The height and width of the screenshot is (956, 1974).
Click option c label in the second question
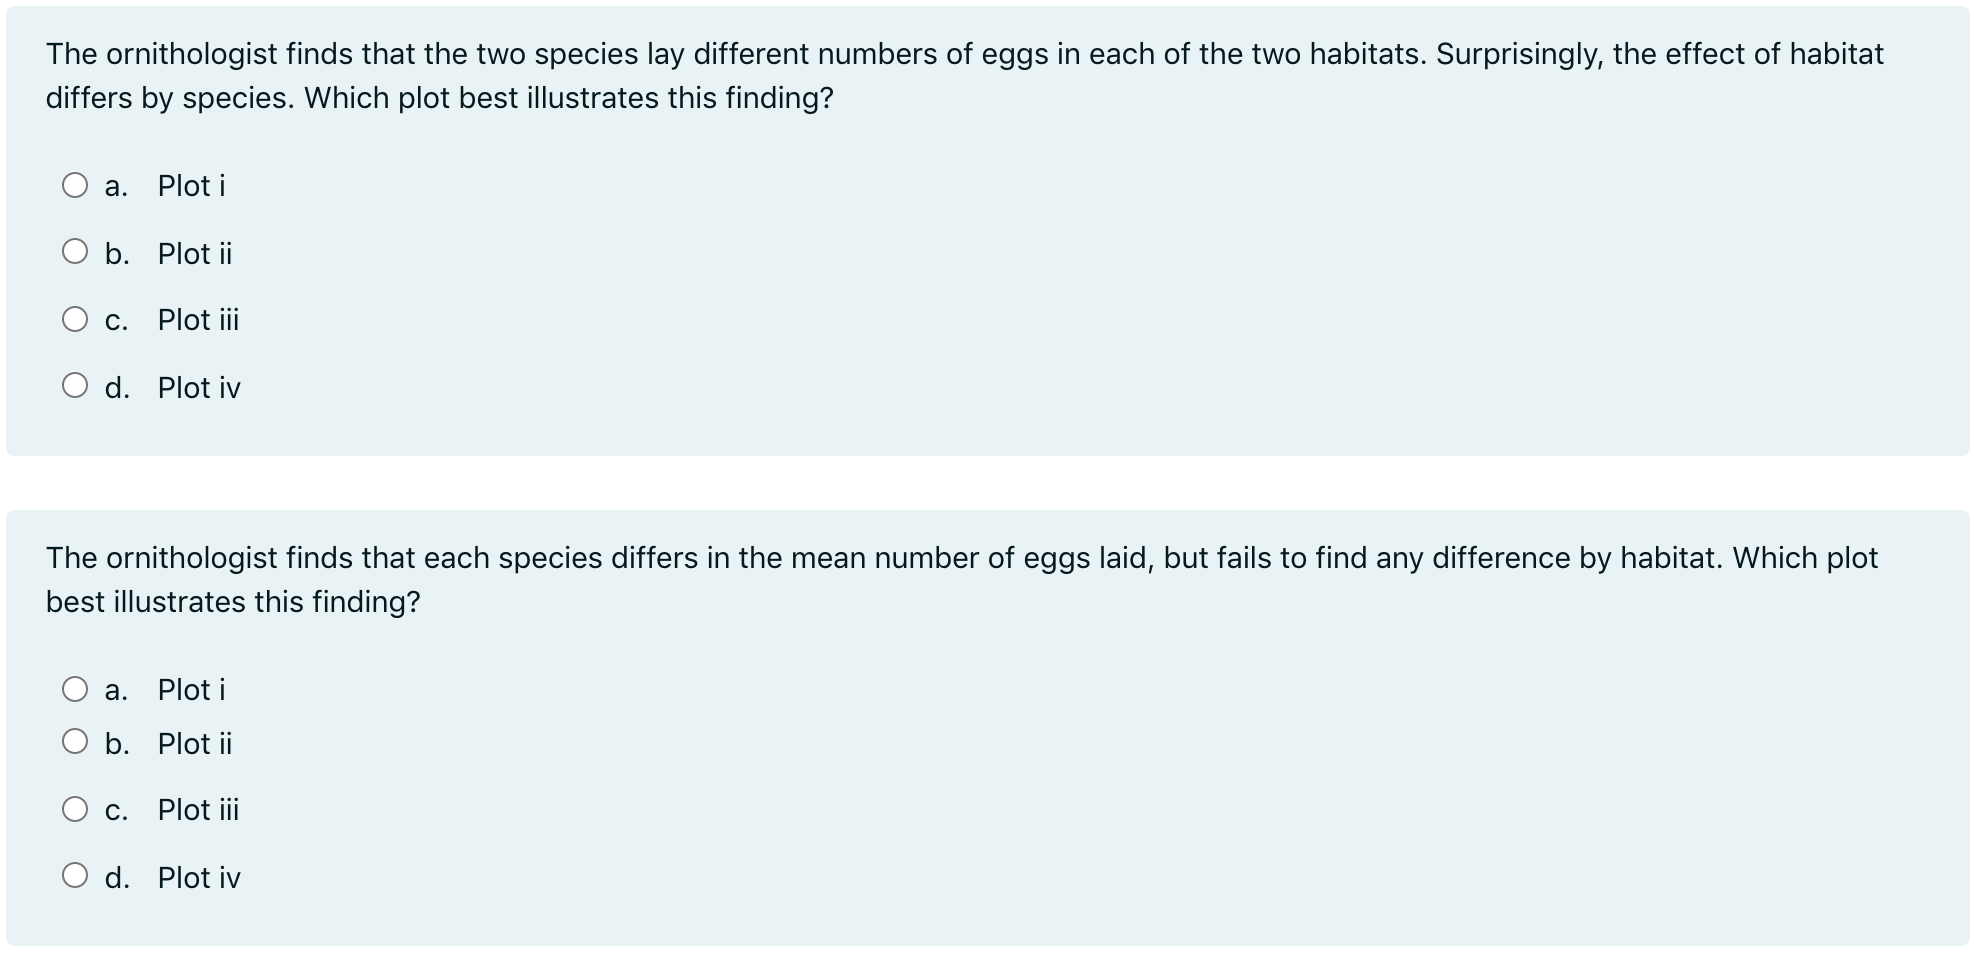point(117,810)
